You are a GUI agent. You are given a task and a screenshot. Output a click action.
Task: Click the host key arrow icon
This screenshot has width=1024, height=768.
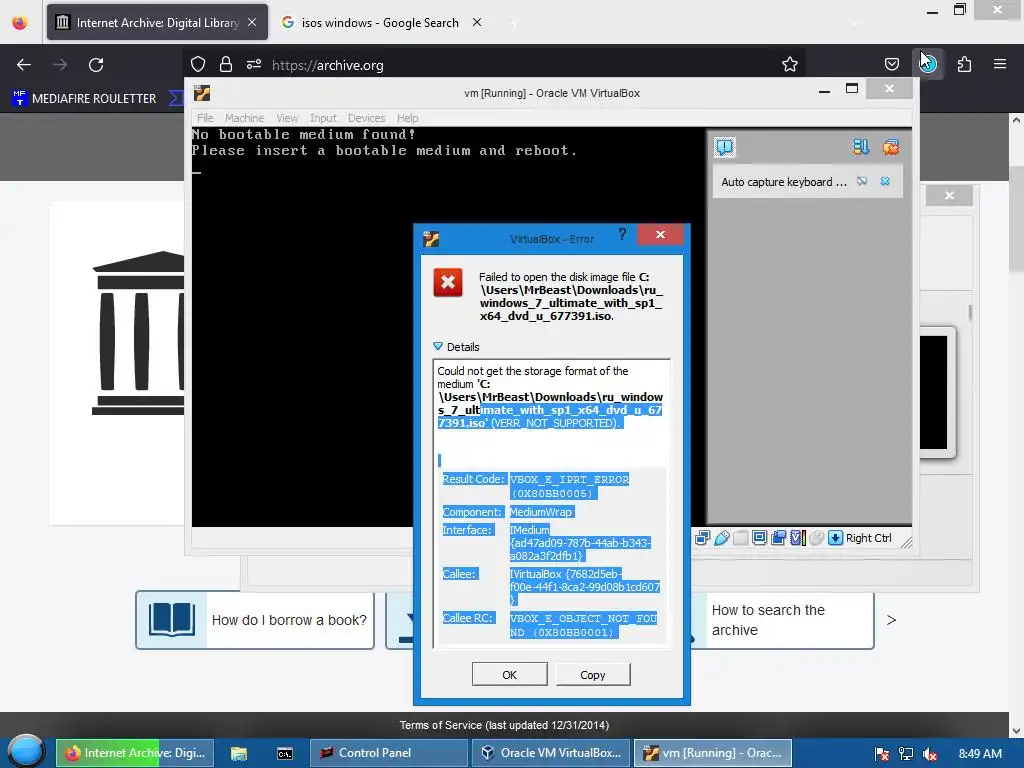[x=835, y=538]
